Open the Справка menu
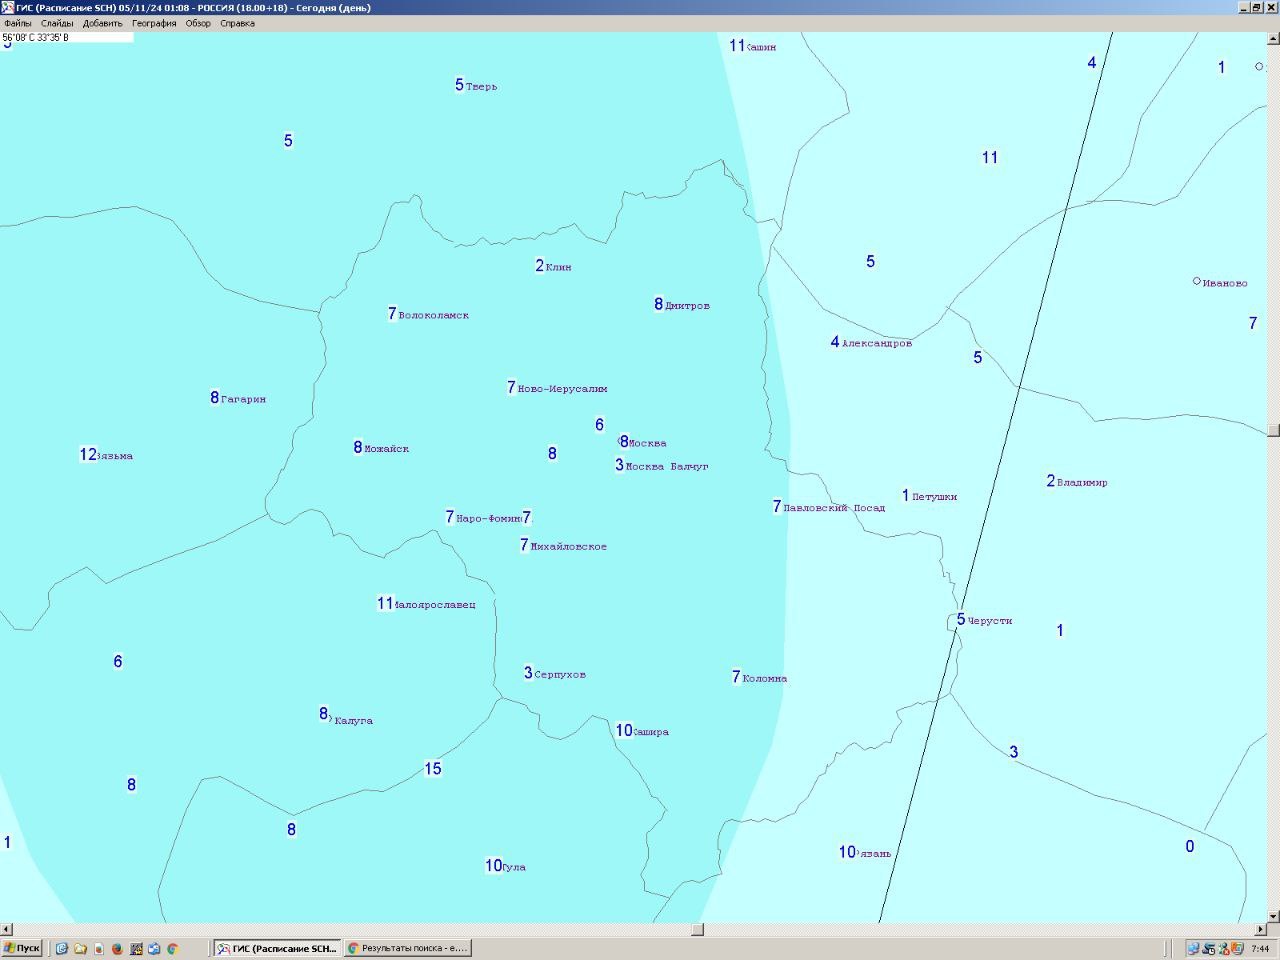The width and height of the screenshot is (1280, 960). coord(237,23)
